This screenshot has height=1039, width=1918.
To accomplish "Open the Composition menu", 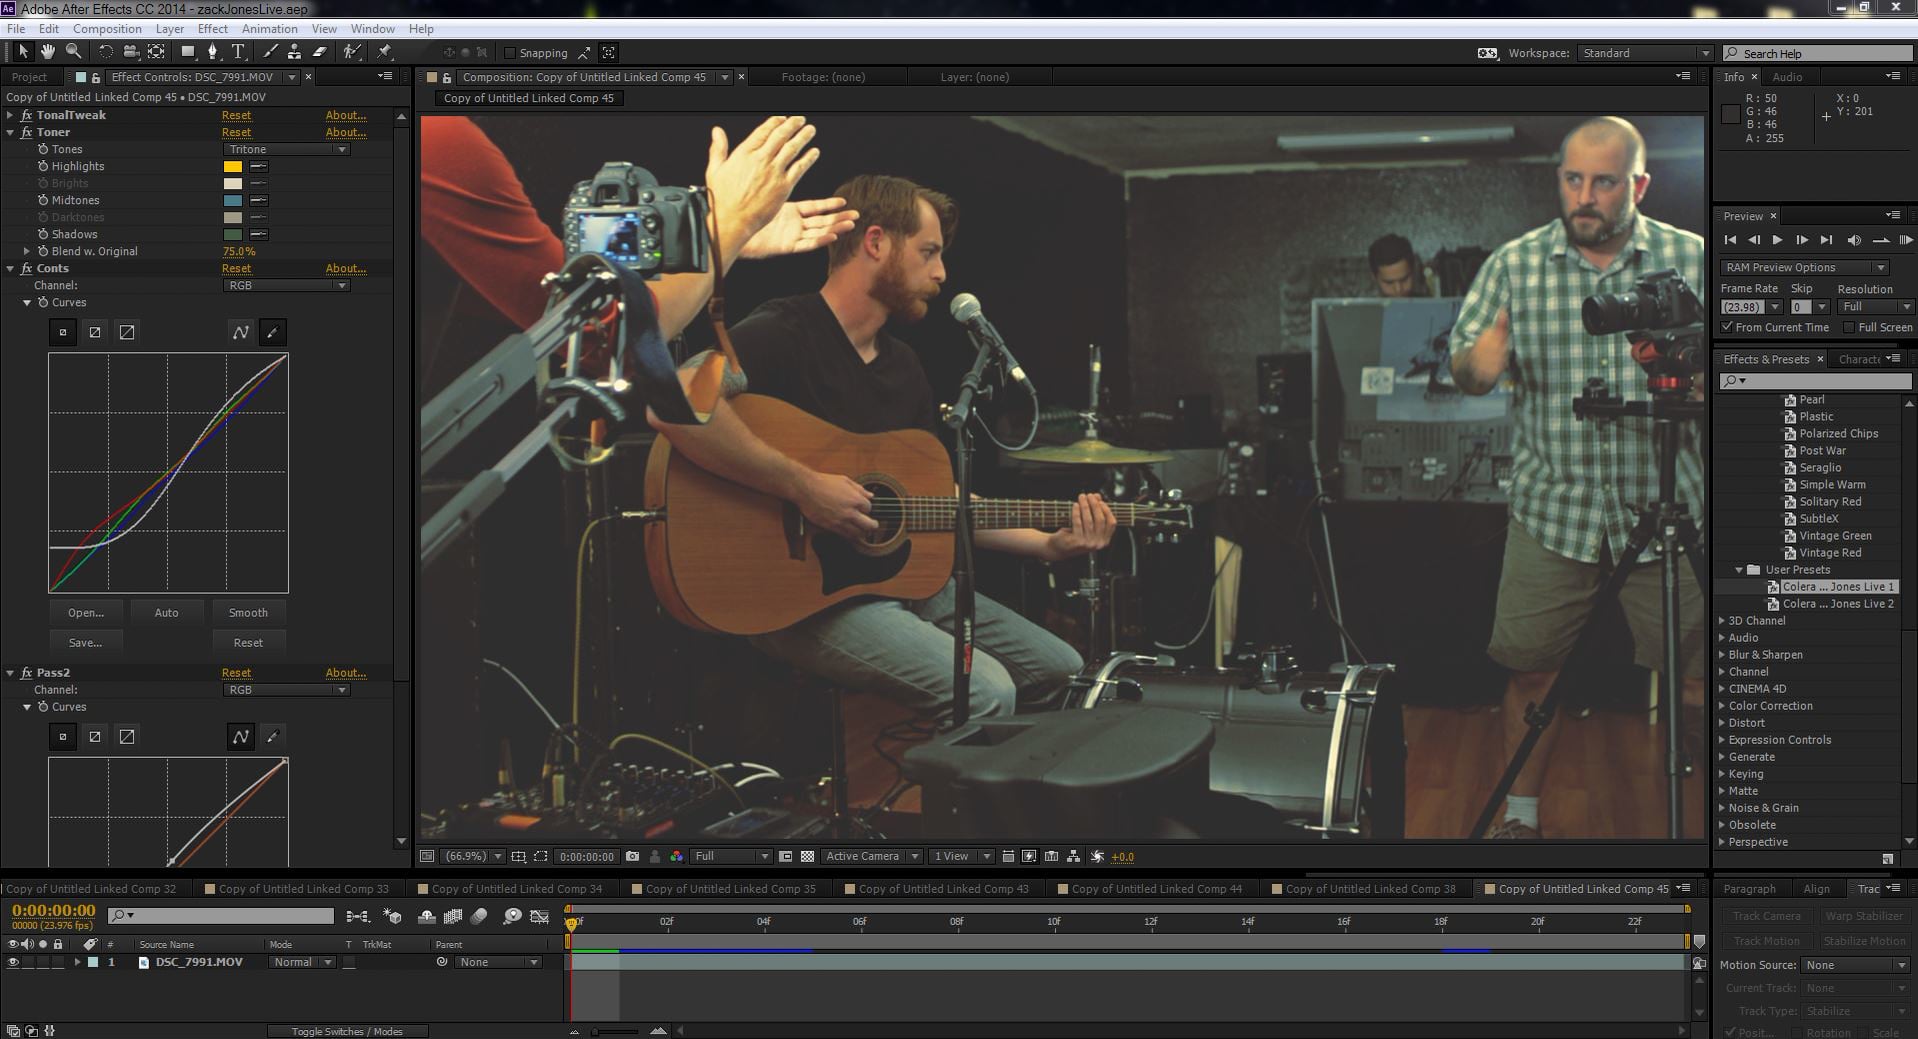I will (107, 29).
